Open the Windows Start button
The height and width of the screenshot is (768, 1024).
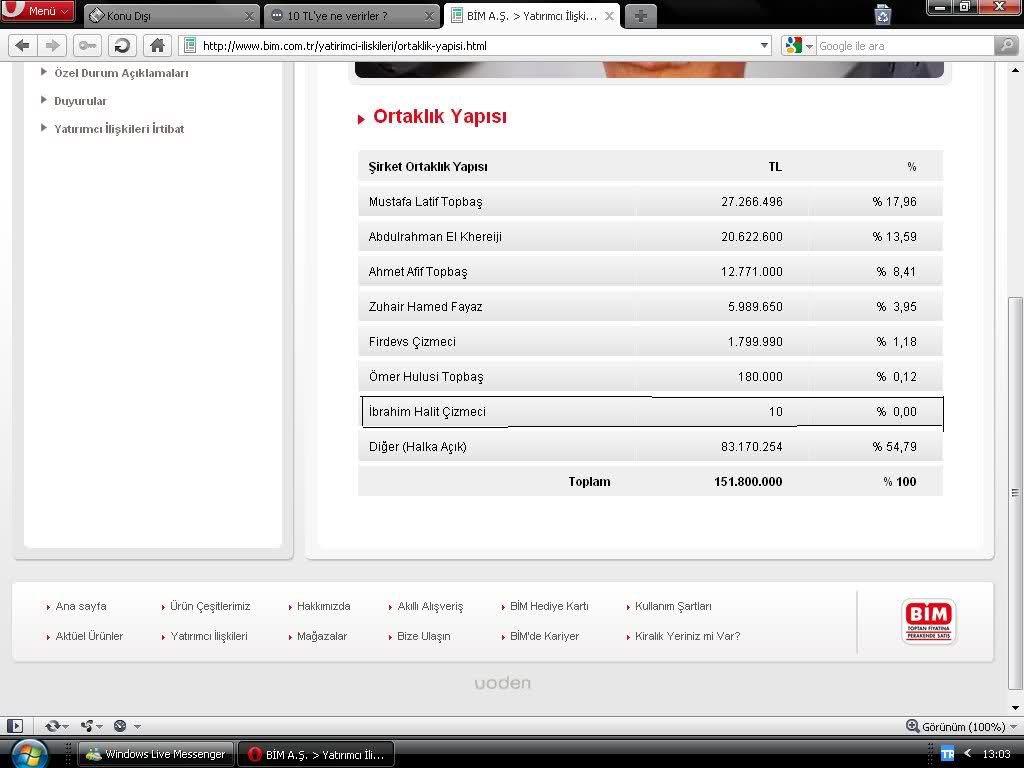point(29,755)
